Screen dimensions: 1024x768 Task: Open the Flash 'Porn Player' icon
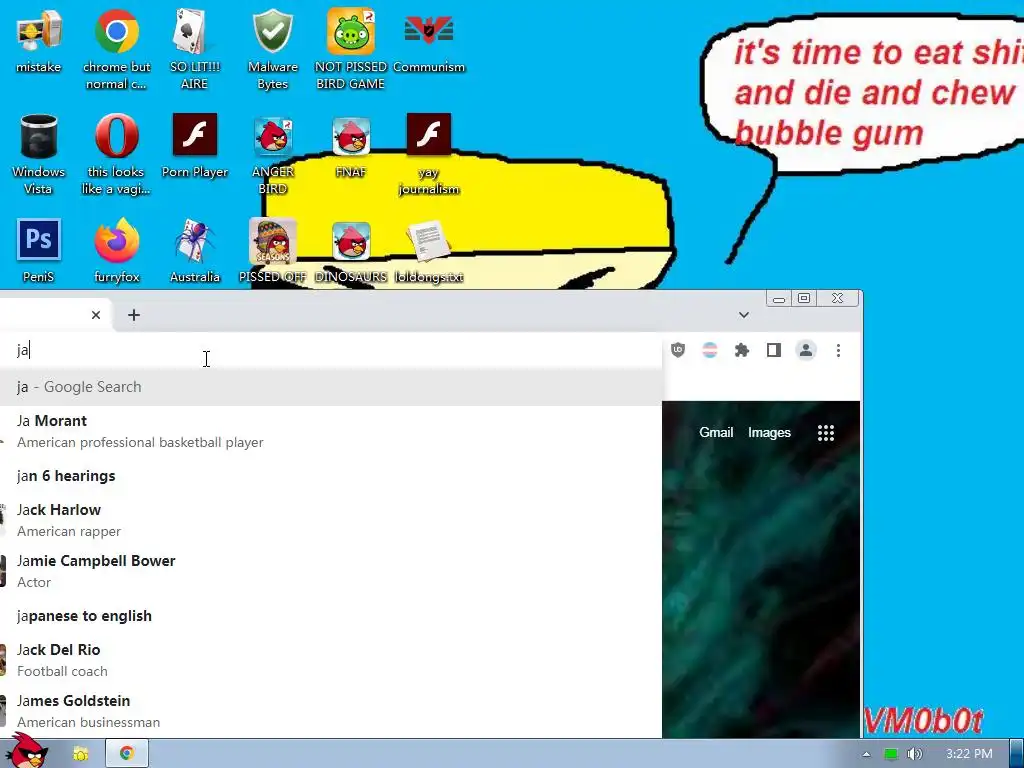pyautogui.click(x=195, y=147)
